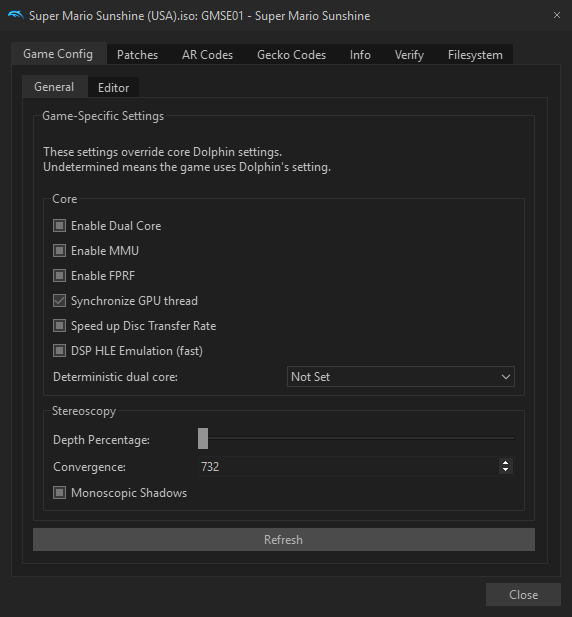
Task: Open the Patches tab
Action: coord(137,55)
